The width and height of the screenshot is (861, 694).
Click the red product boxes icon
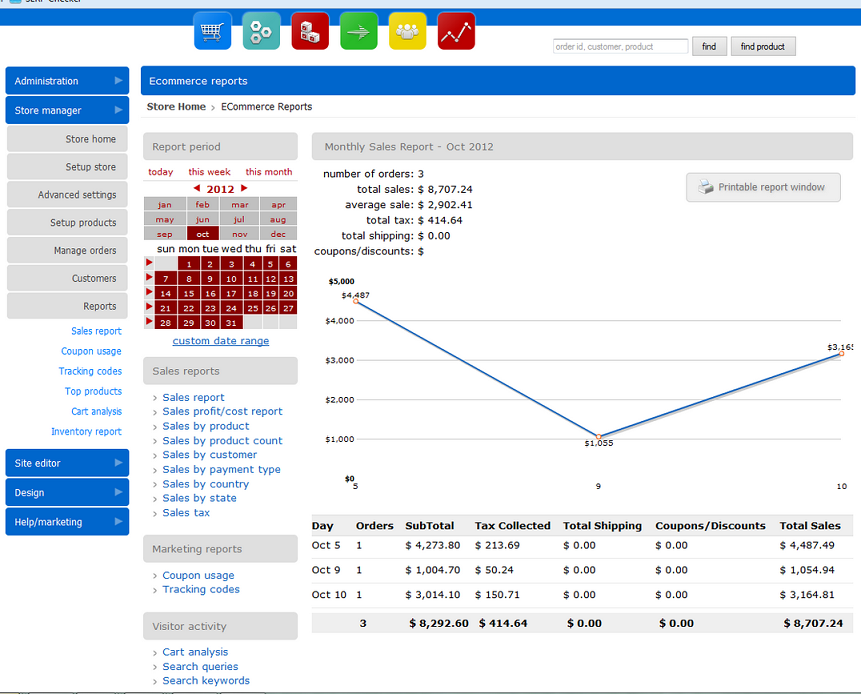pos(310,31)
